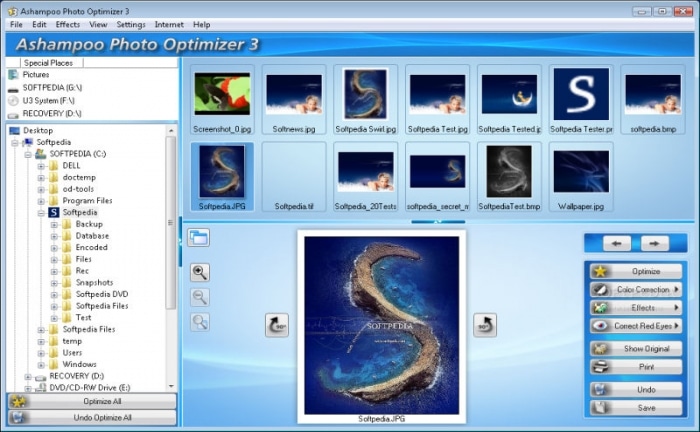The height and width of the screenshot is (432, 700).
Task: Open the Internet menu
Action: 169,25
